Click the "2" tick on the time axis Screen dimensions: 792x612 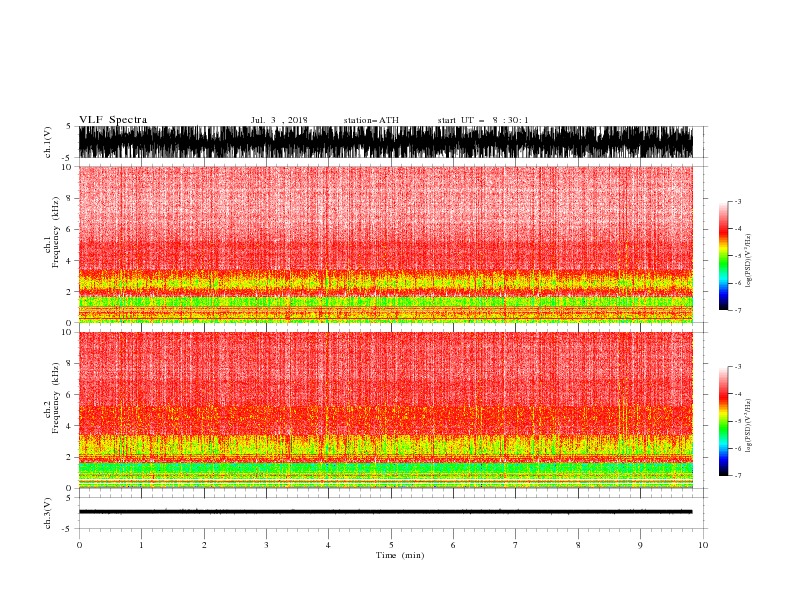pyautogui.click(x=204, y=545)
